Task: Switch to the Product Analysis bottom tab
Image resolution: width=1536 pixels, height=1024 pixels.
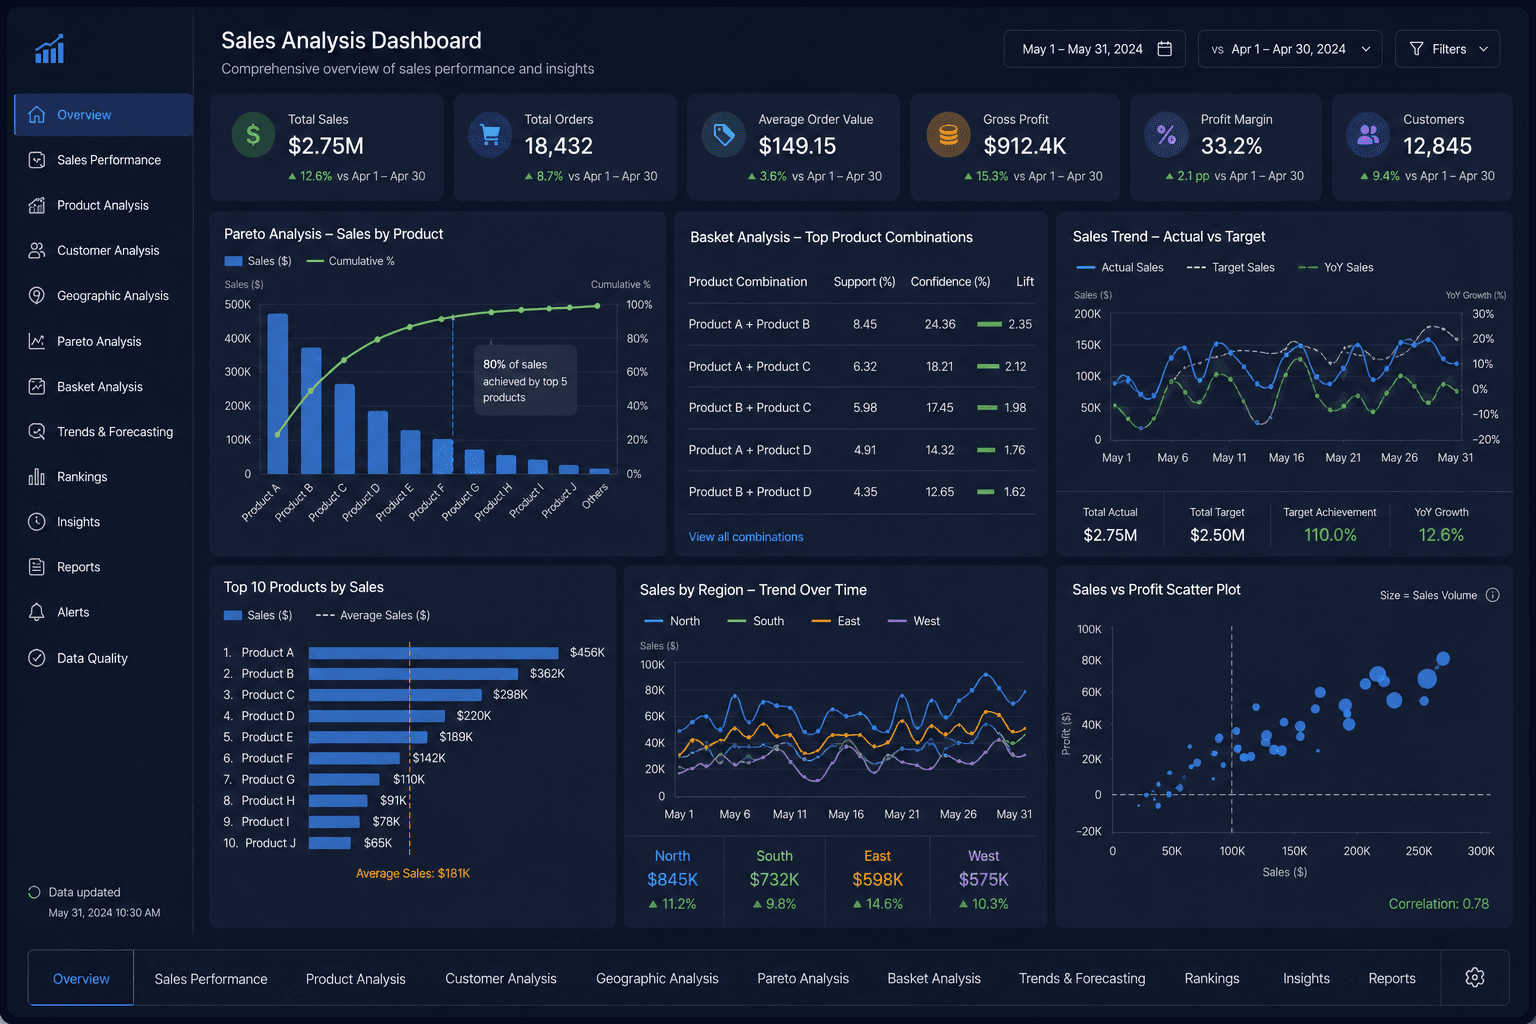Action: click(356, 978)
